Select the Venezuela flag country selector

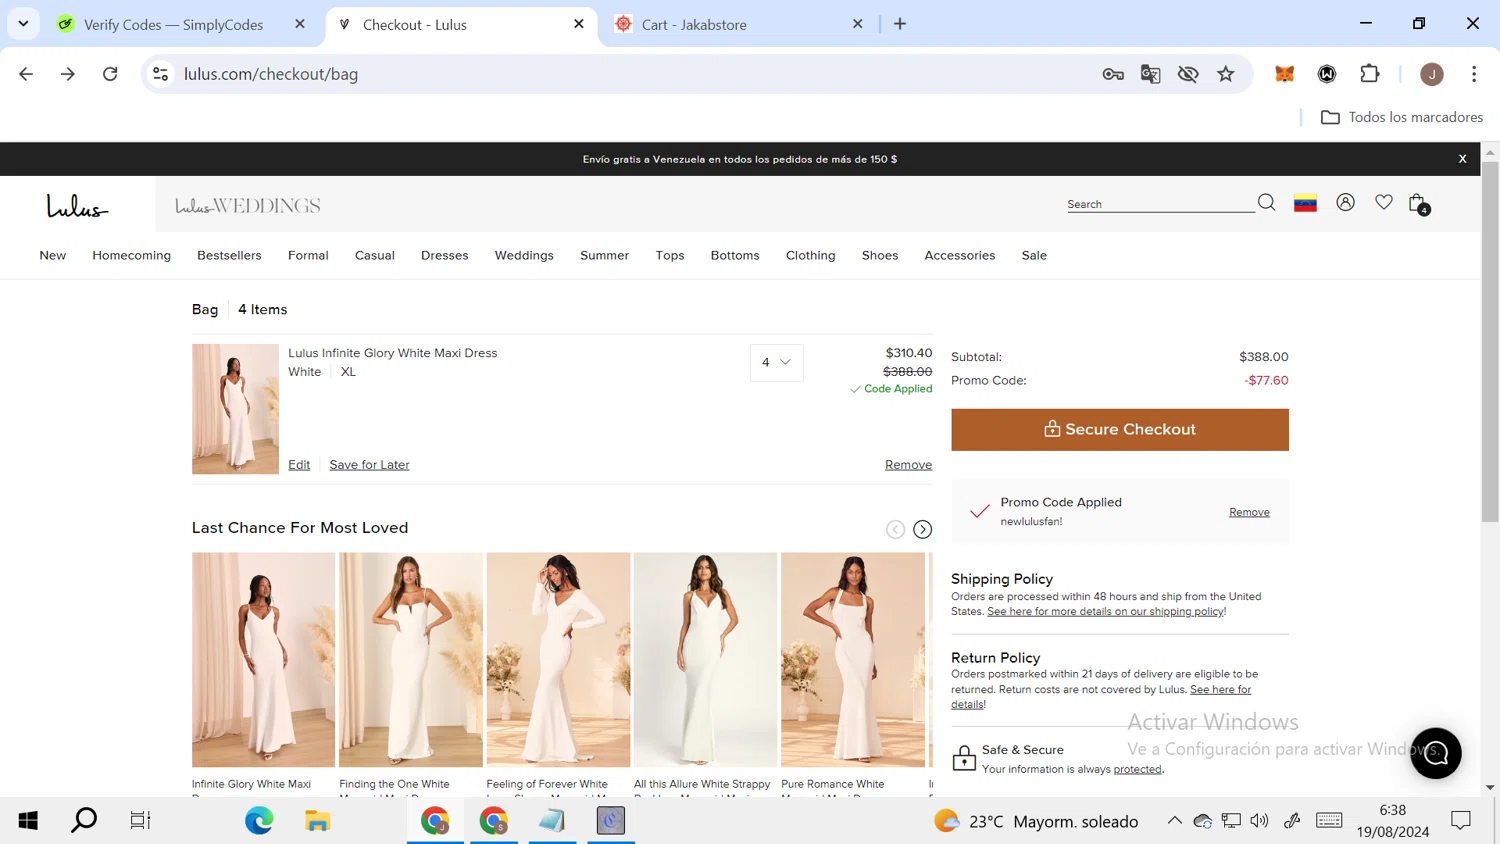pos(1305,203)
